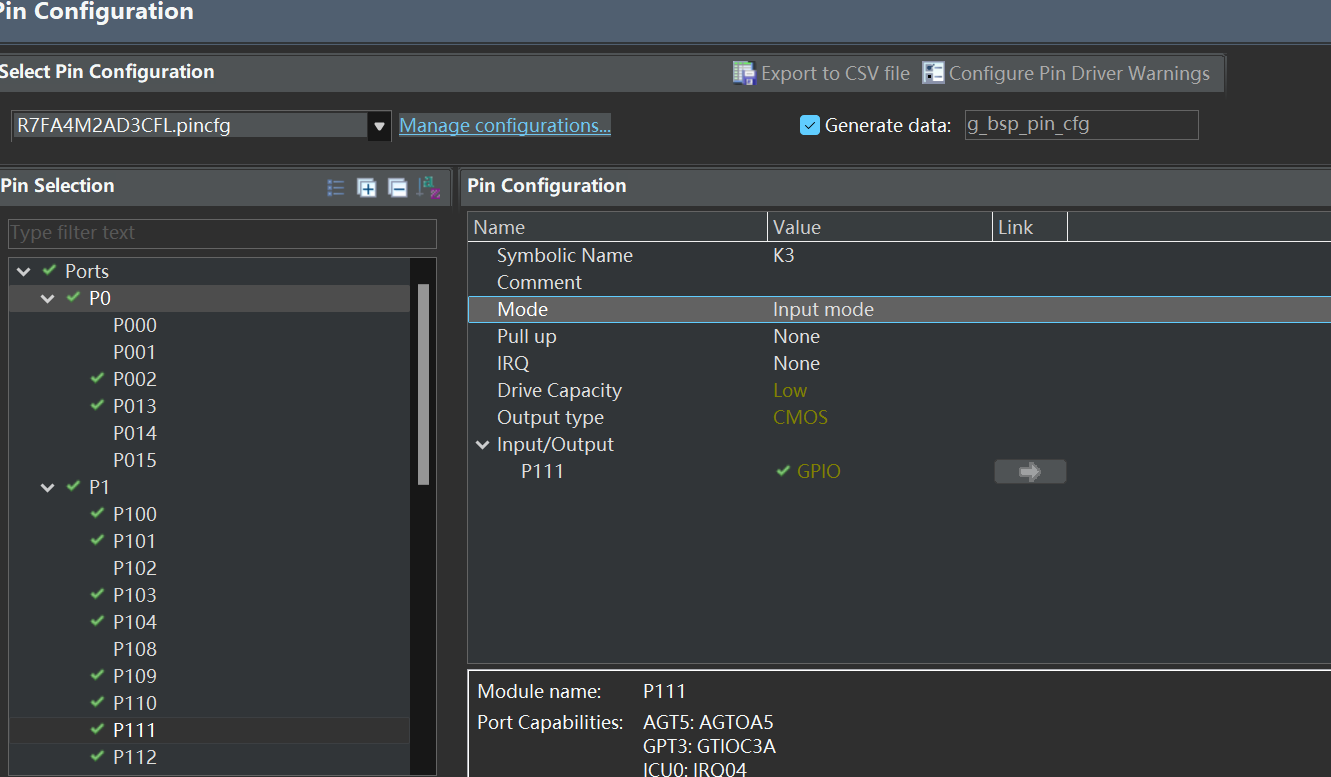The width and height of the screenshot is (1331, 777).
Task: Click the Expand All icon in Pin Selection
Action: pos(367,187)
